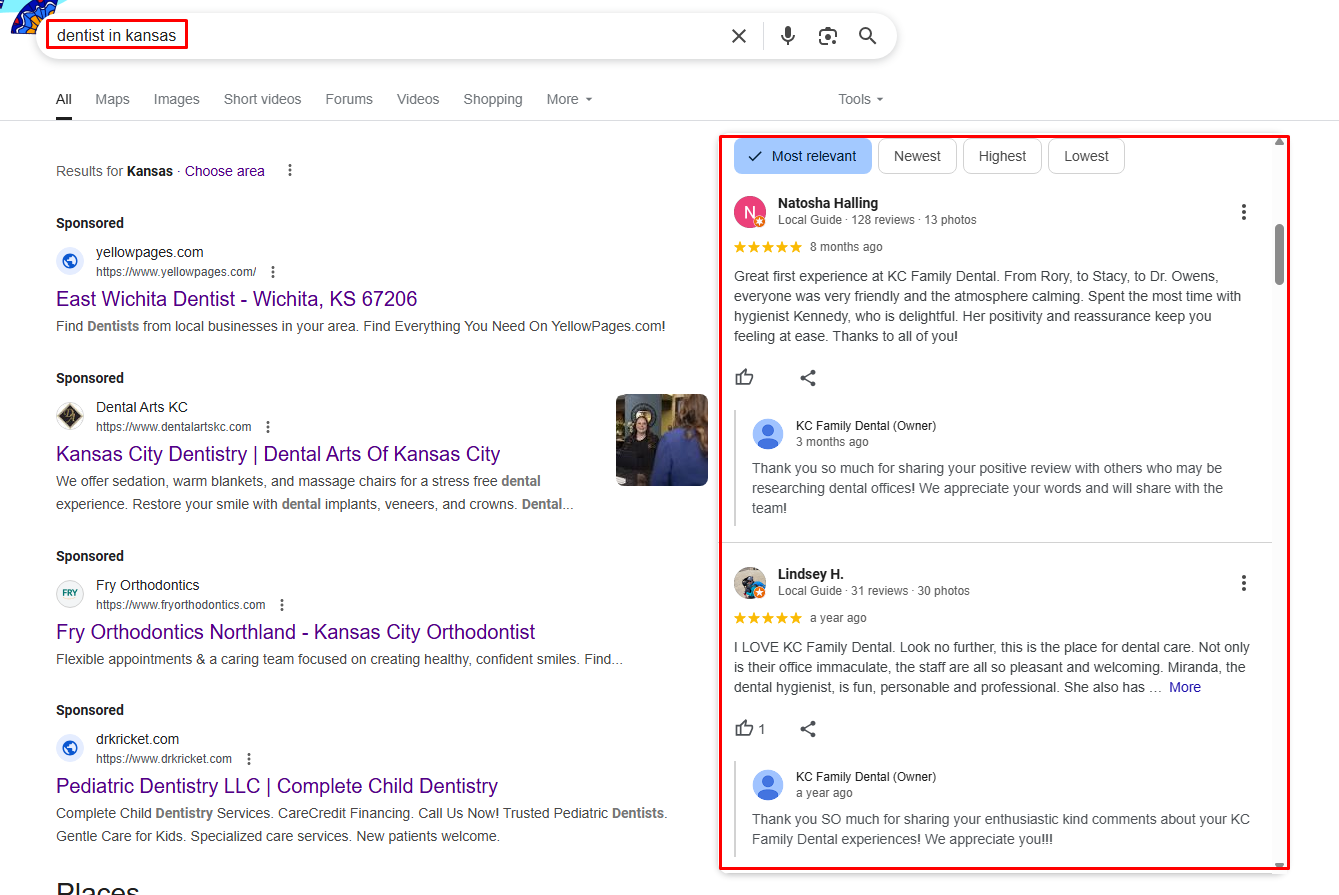
Task: Open the East Wichita Dentist ad link
Action: point(236,299)
